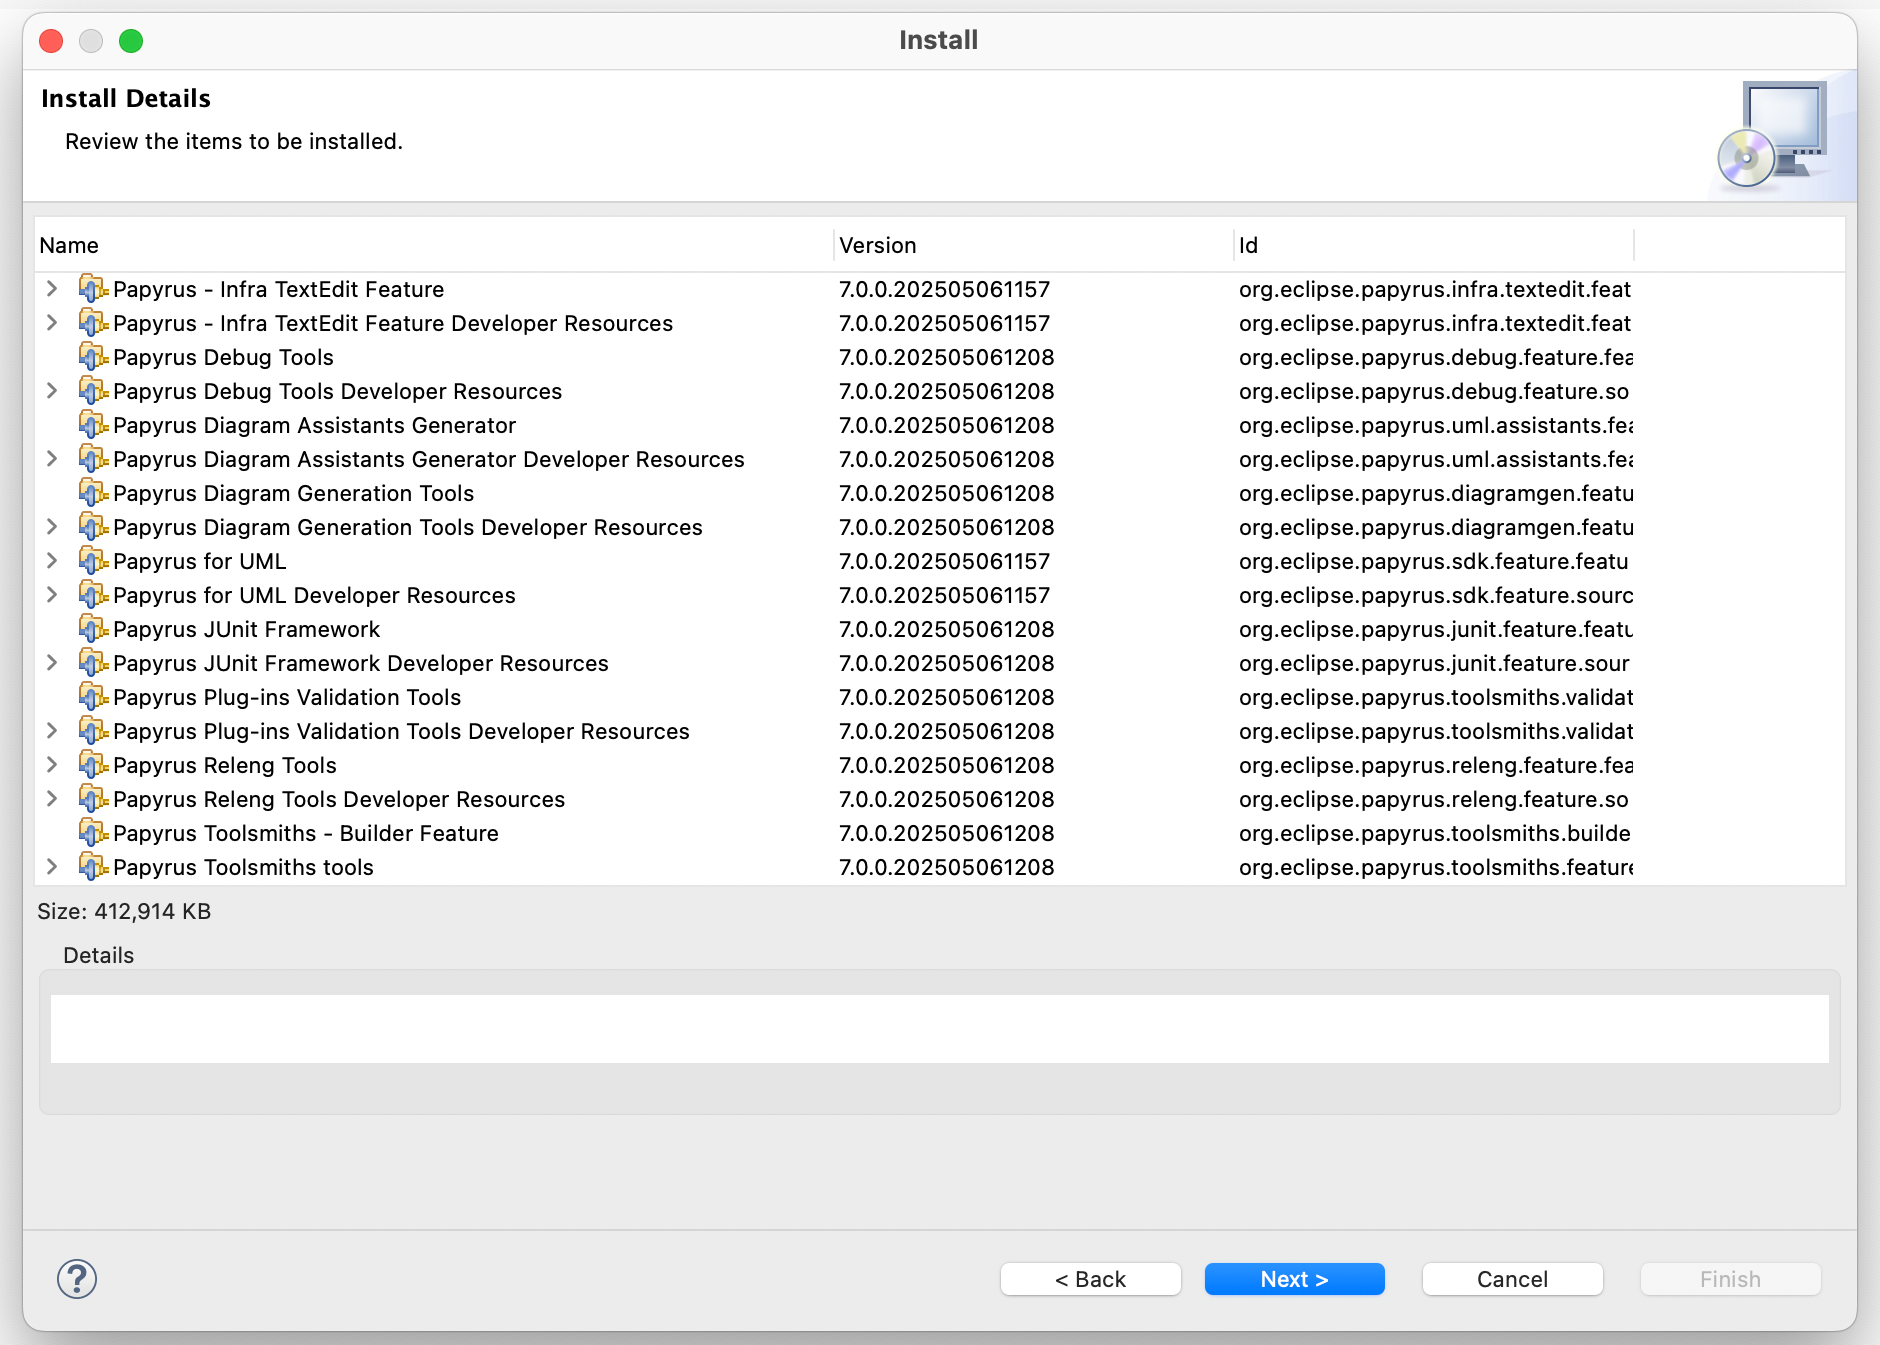Image resolution: width=1880 pixels, height=1345 pixels.
Task: Expand Papyrus JUnit Framework Developer Resources
Action: coord(52,663)
